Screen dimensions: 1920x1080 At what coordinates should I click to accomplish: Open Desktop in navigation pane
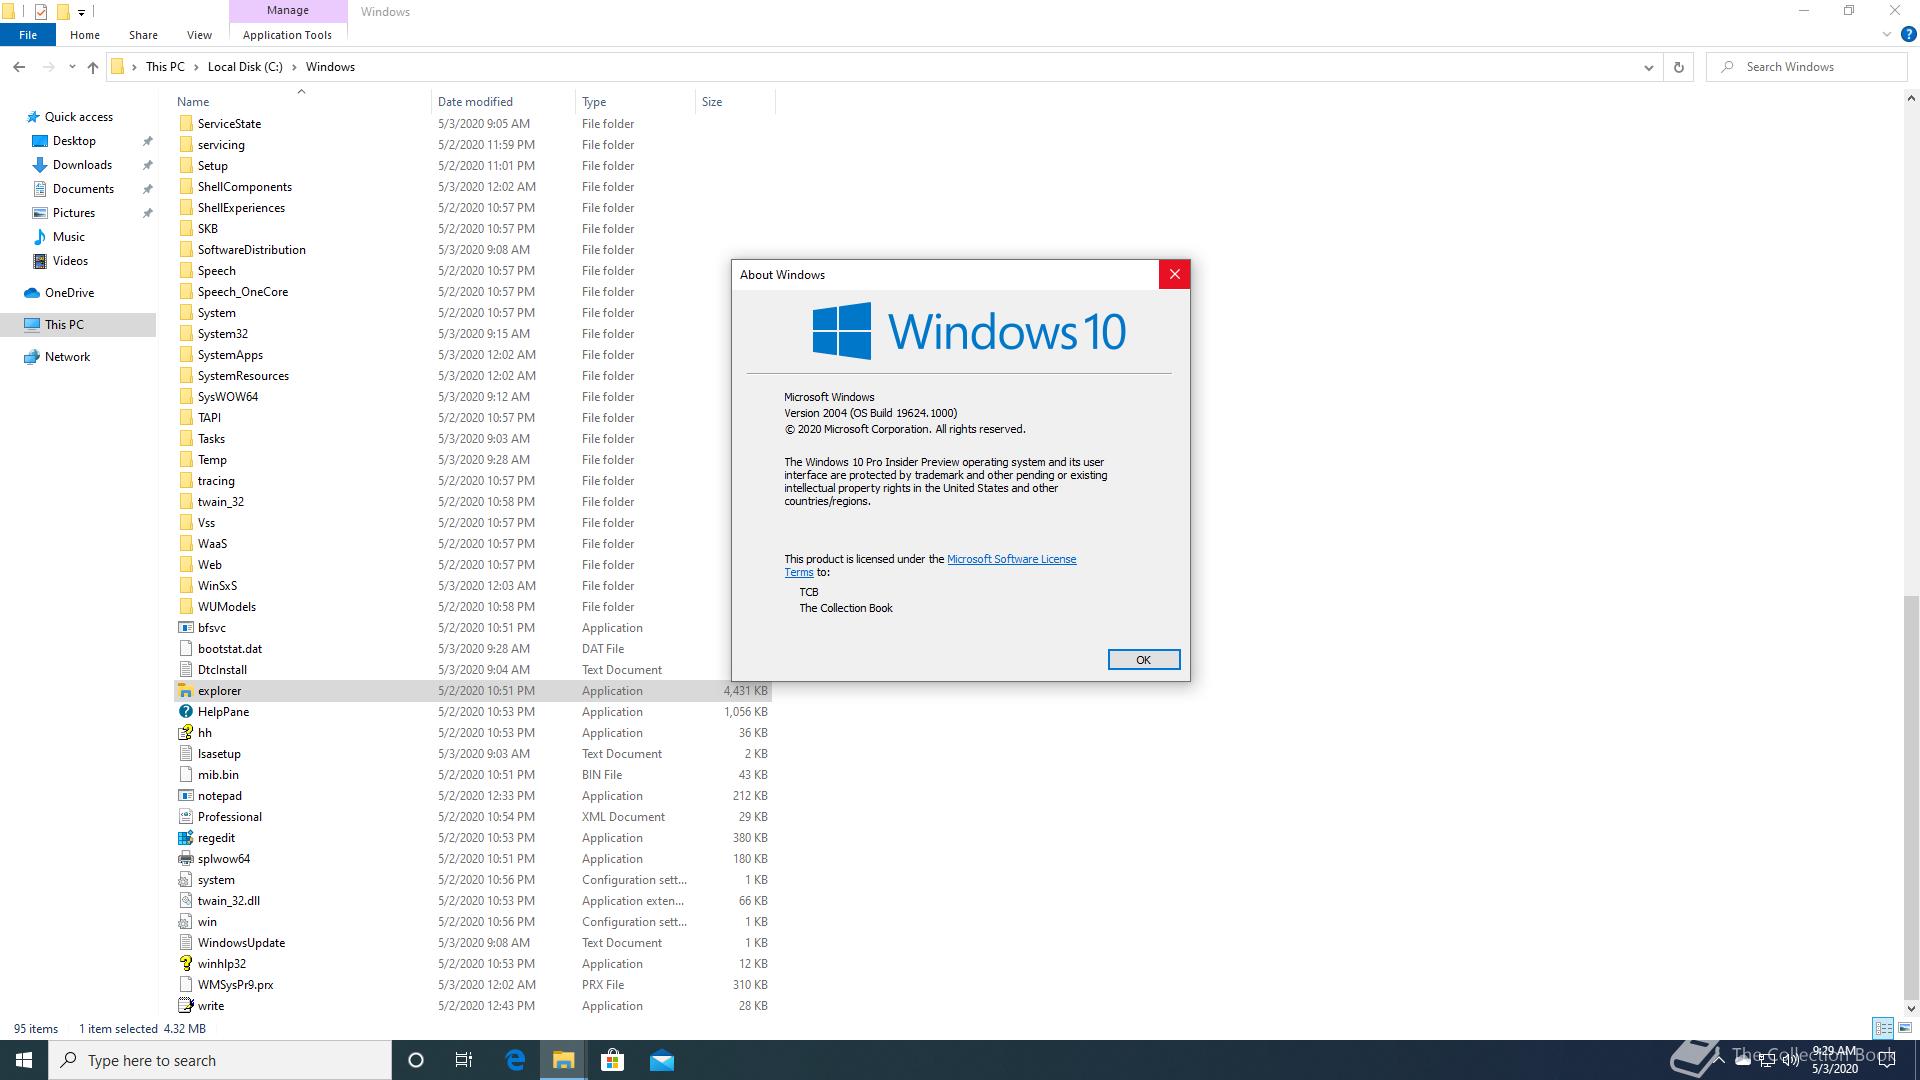tap(74, 141)
